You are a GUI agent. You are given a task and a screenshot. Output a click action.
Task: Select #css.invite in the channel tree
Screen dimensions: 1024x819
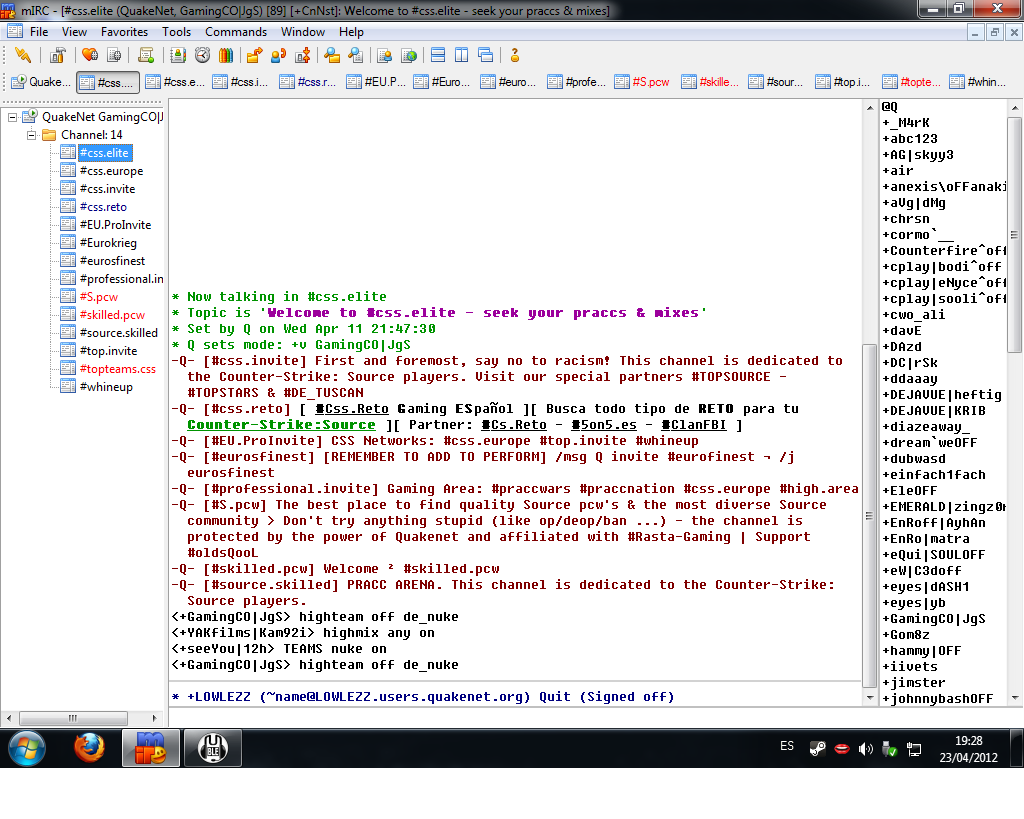[107, 189]
